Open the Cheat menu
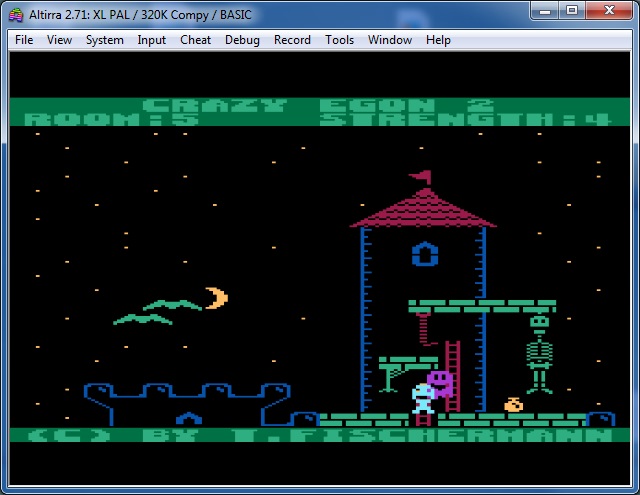 click(196, 40)
